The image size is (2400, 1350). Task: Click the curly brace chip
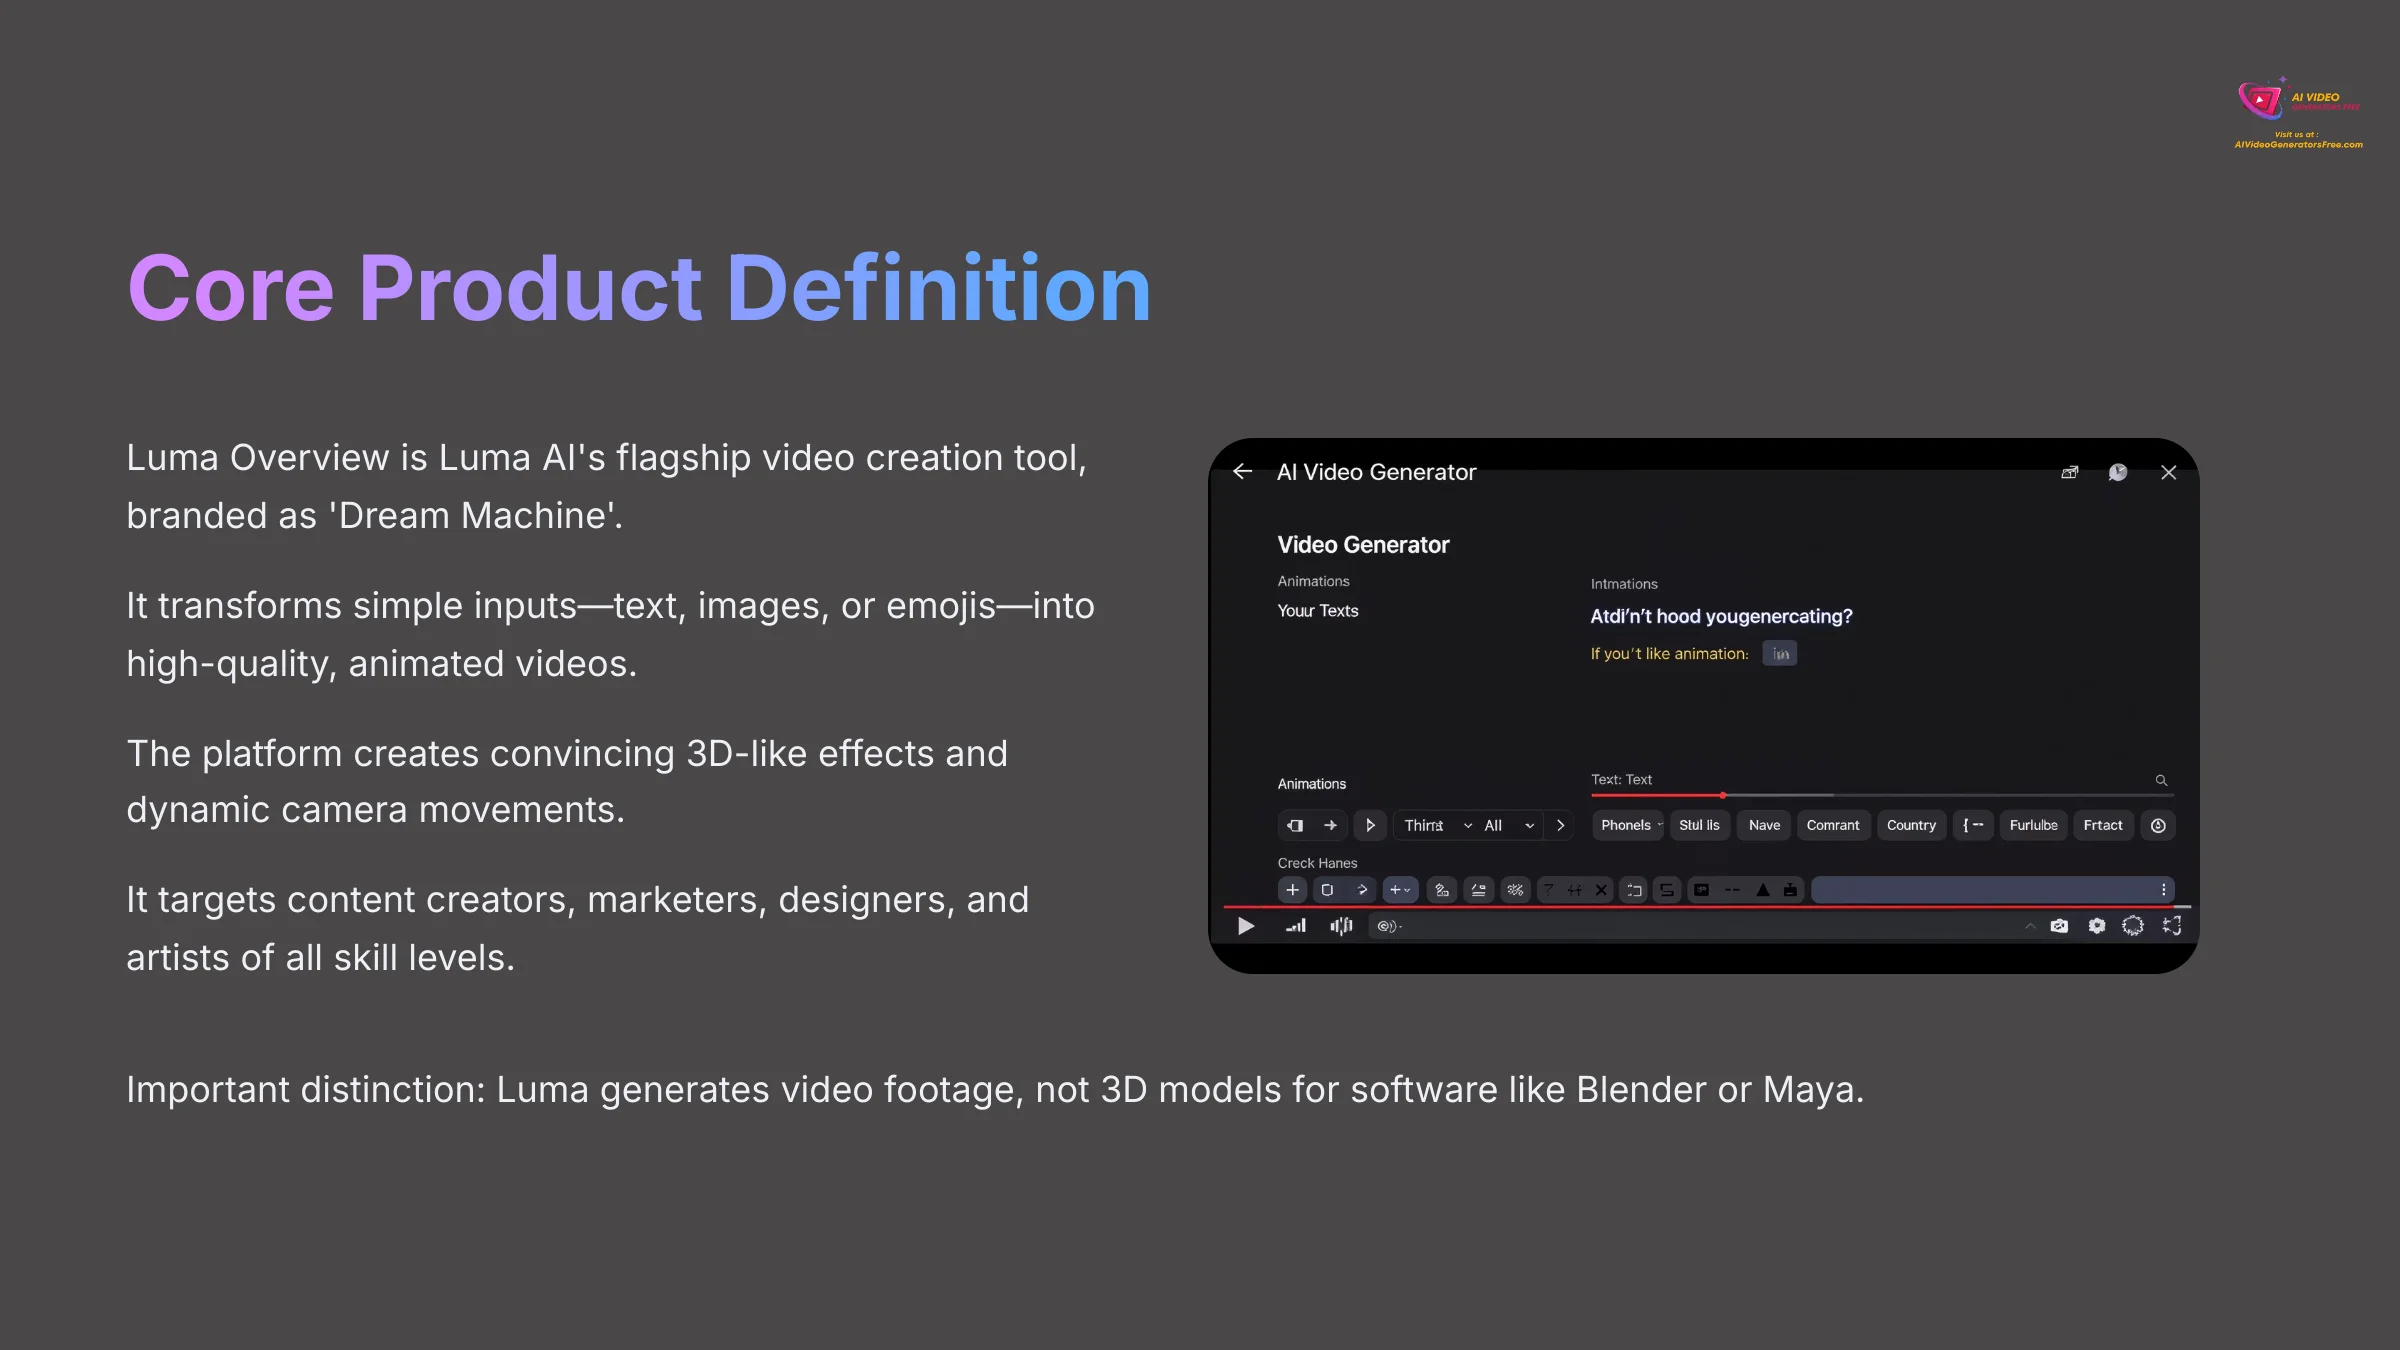(1973, 825)
